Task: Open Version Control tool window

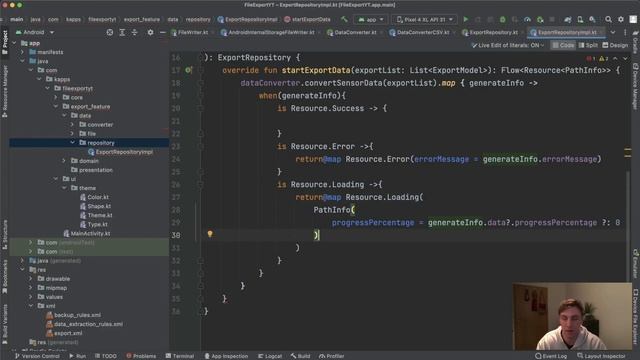Action: click(38, 356)
